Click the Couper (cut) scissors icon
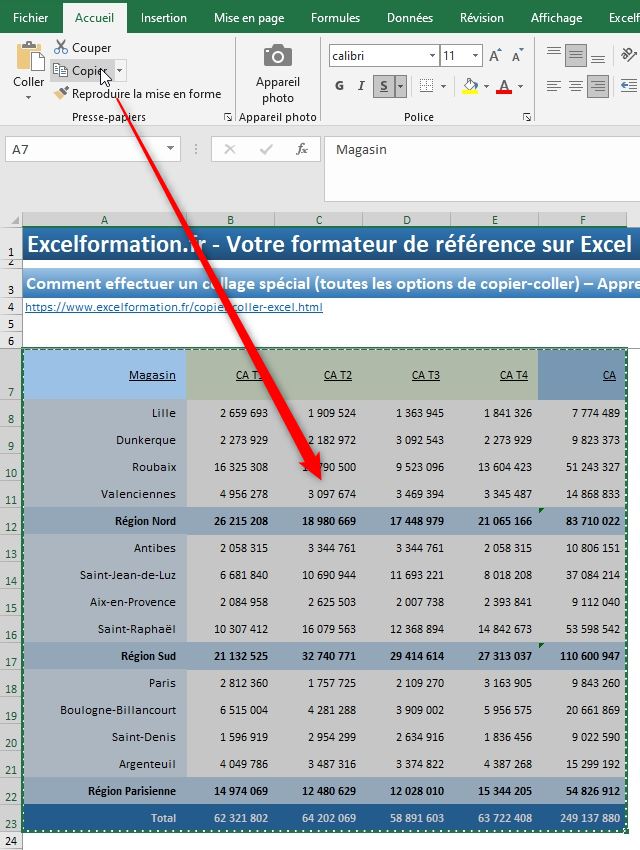The image size is (640, 850). click(x=61, y=47)
